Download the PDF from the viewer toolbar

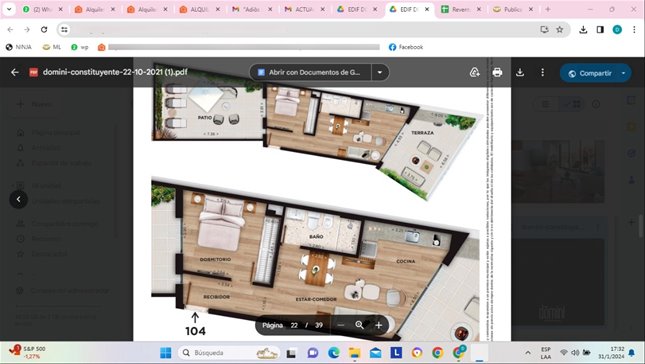coord(520,72)
